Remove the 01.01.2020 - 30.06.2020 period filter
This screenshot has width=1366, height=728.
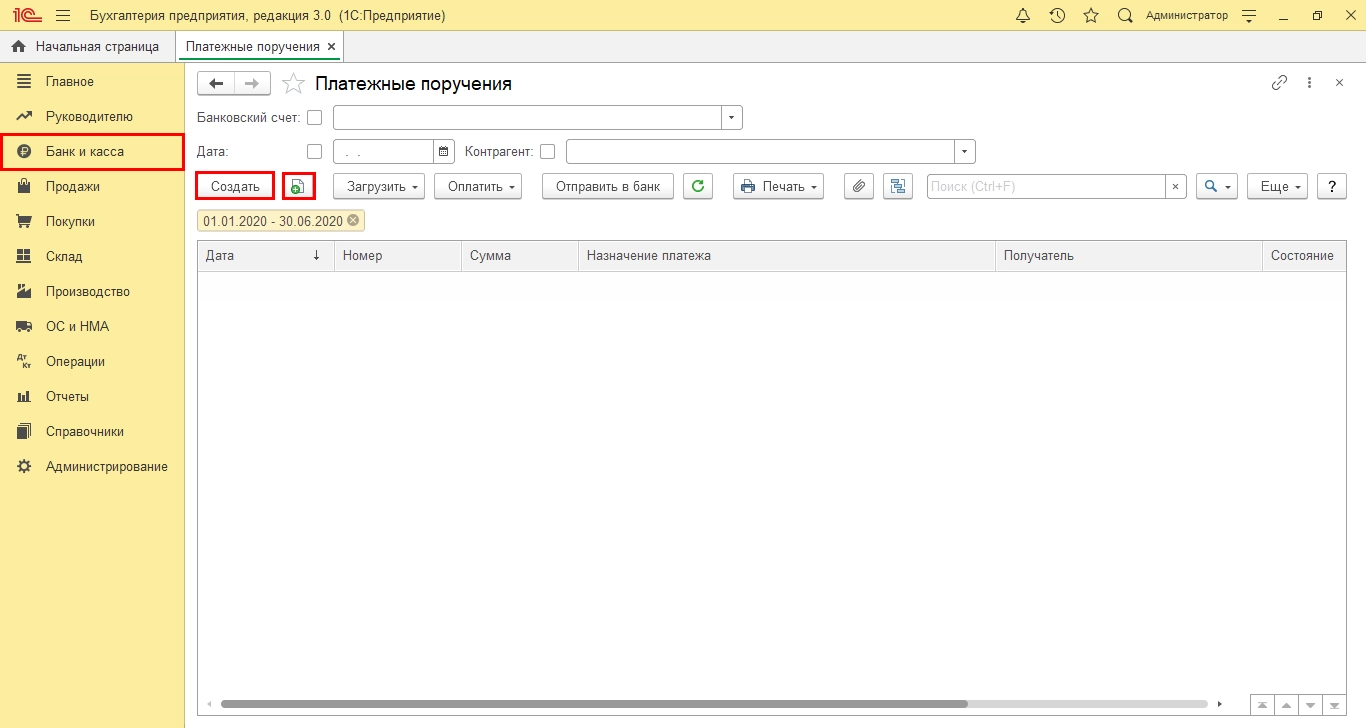coord(353,221)
